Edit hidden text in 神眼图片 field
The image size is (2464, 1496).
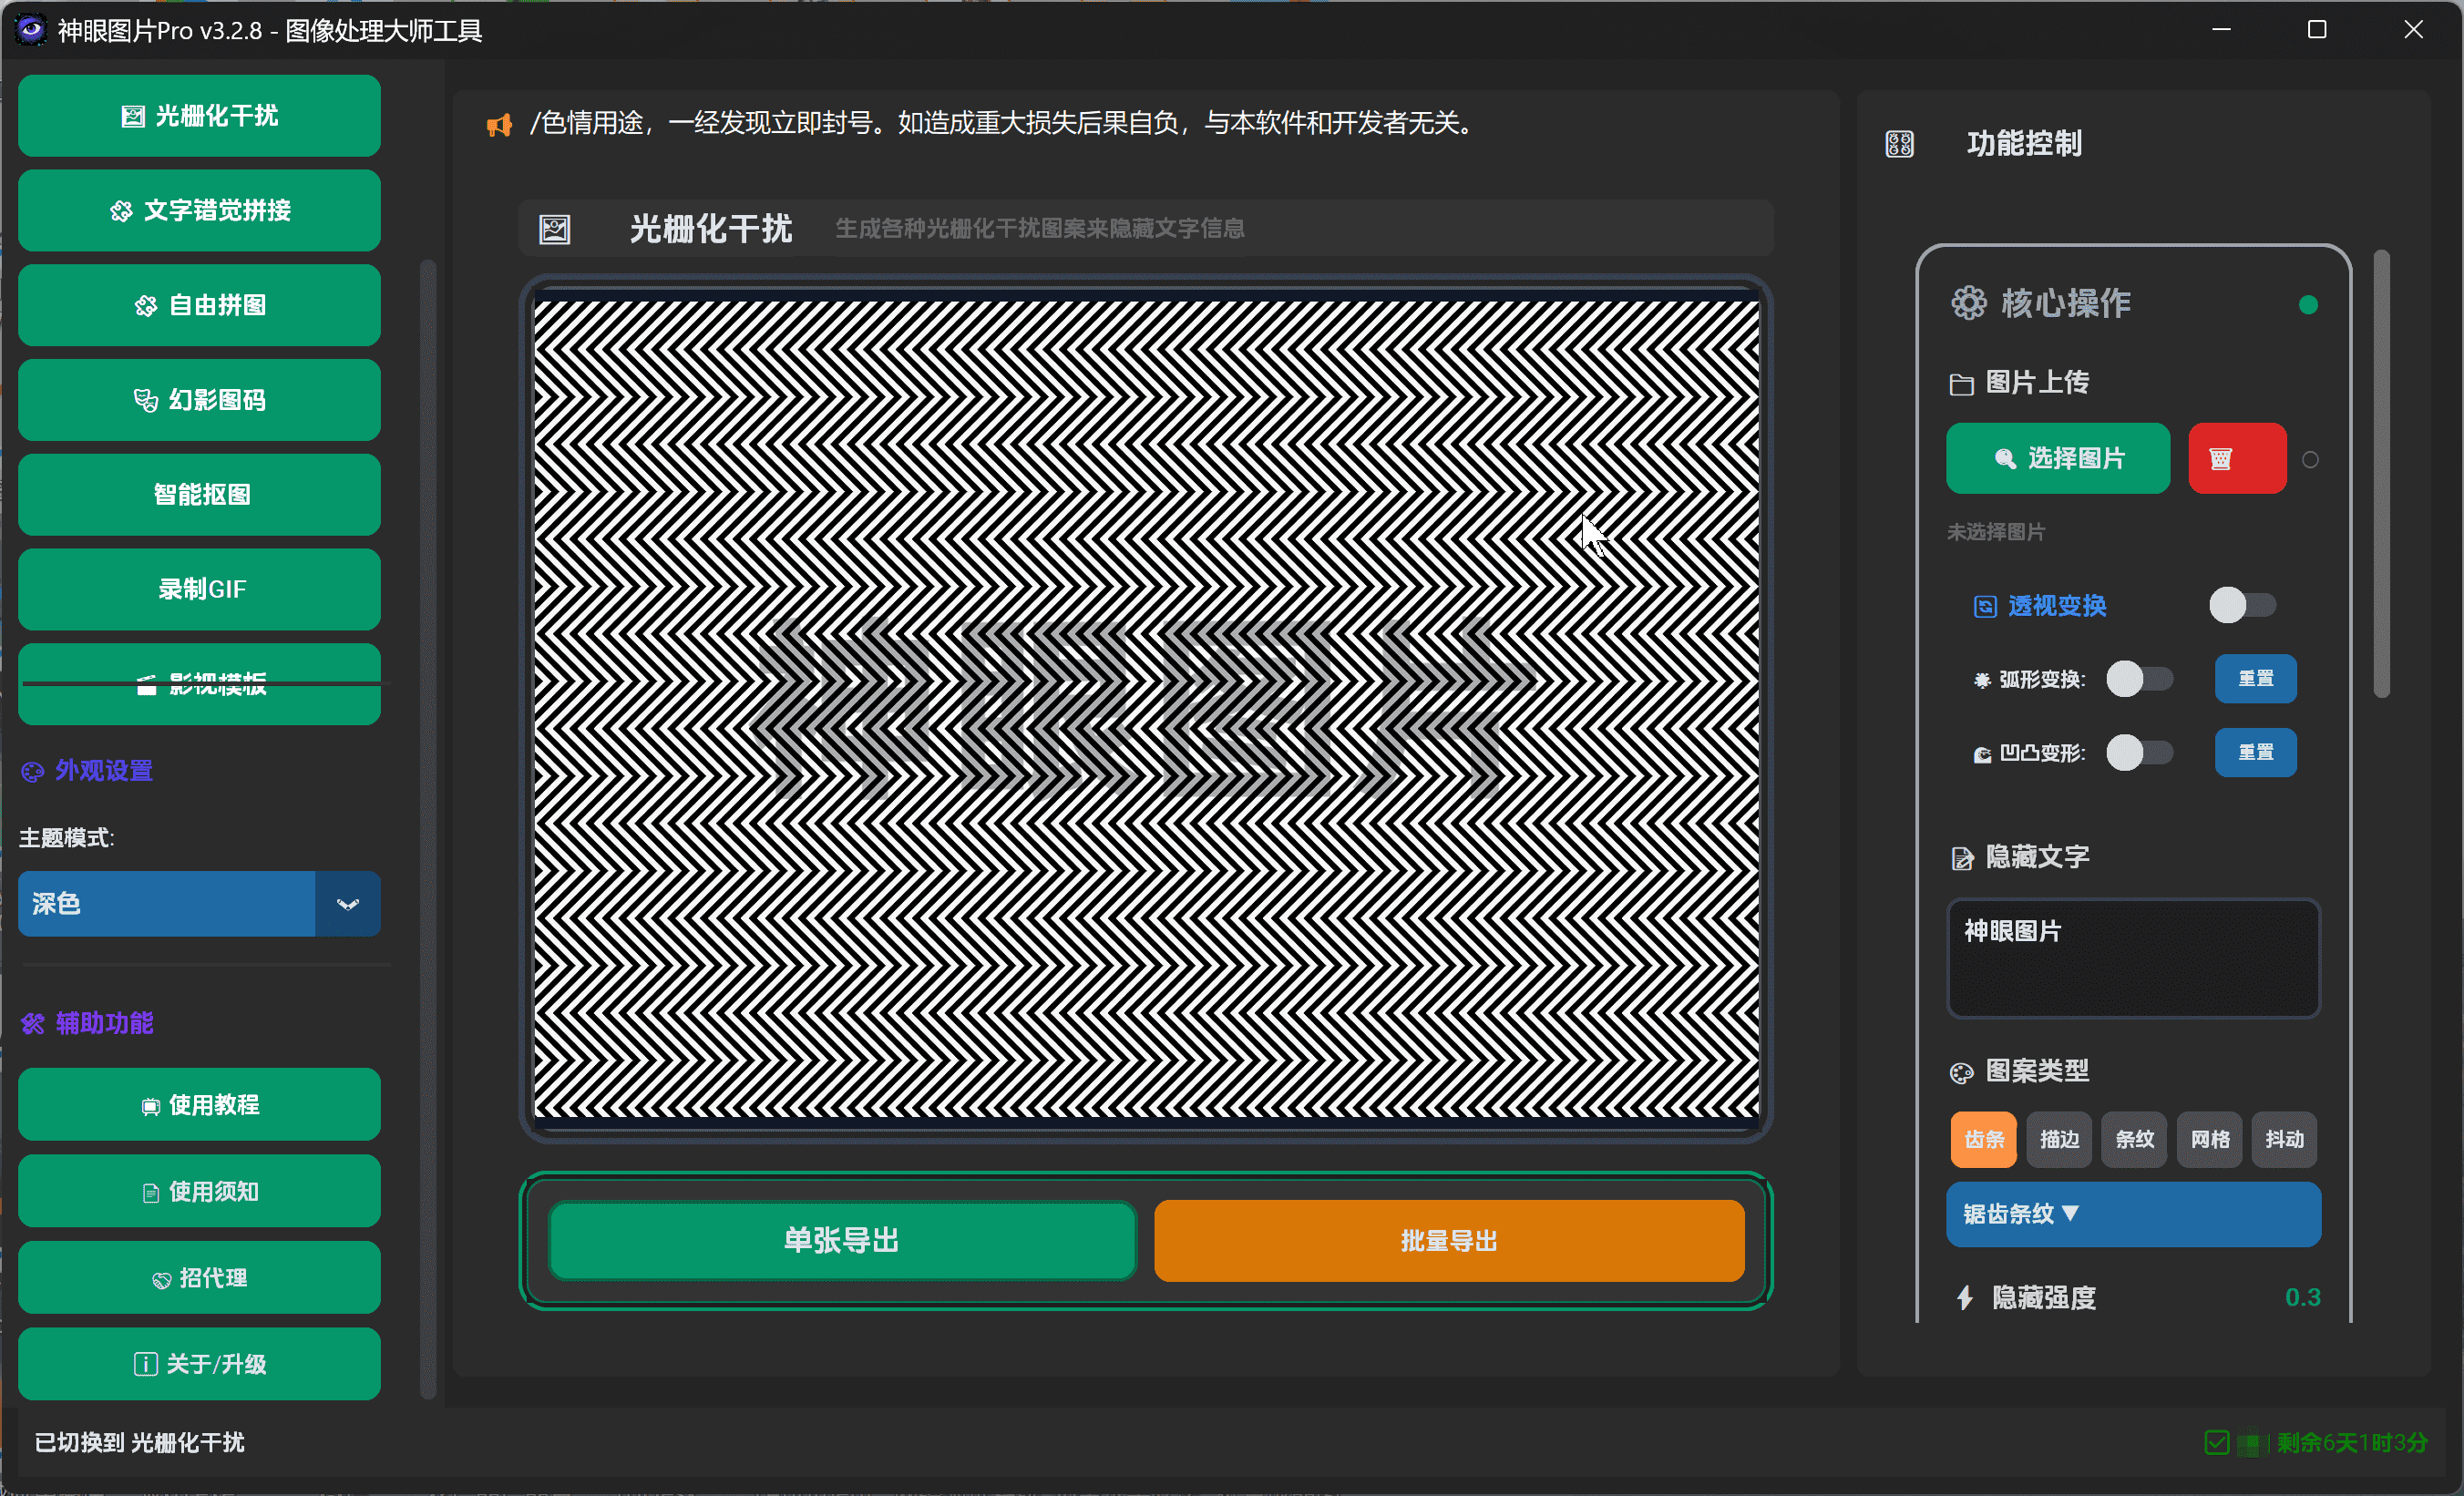click(x=2133, y=958)
